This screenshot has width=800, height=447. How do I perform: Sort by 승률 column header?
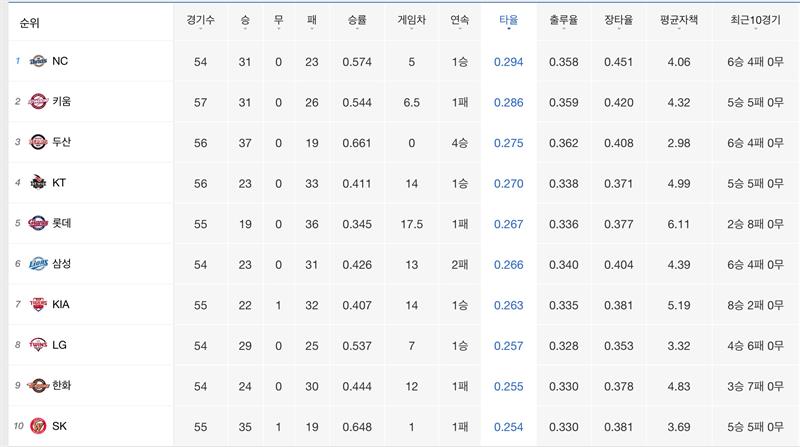pos(357,20)
